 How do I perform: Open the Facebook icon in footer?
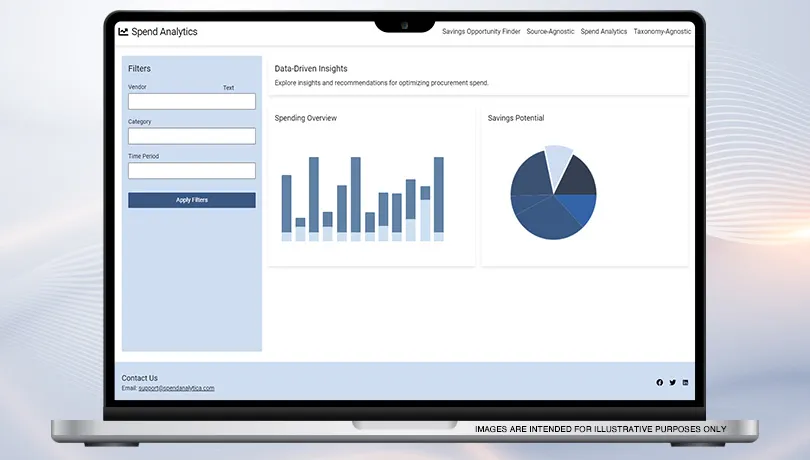click(659, 383)
